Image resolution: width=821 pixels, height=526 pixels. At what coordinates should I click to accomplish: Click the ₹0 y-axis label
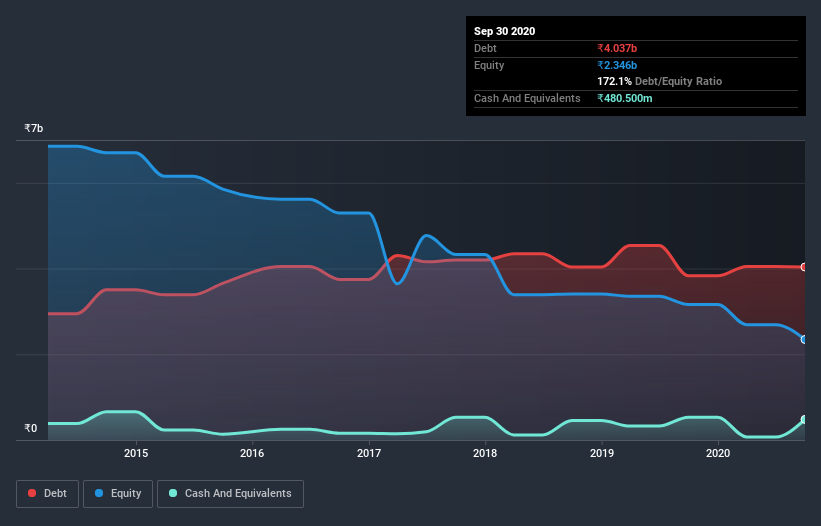tap(30, 428)
